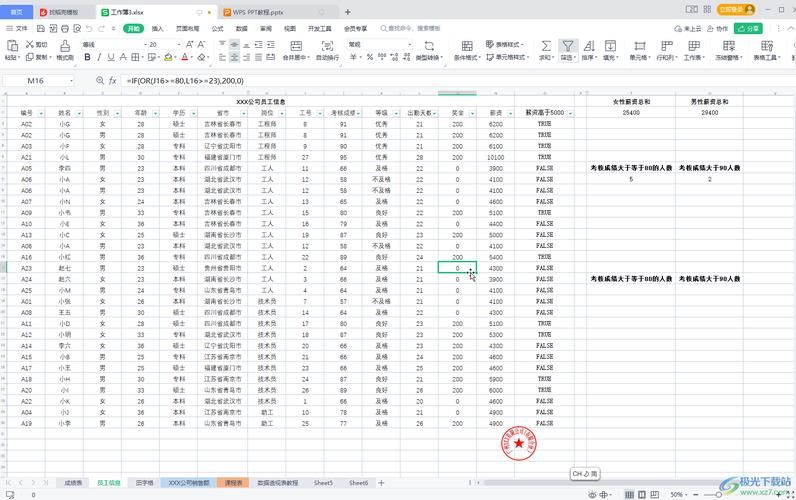Click the fx insert function icon
The width and height of the screenshot is (796, 500).
click(x=113, y=81)
